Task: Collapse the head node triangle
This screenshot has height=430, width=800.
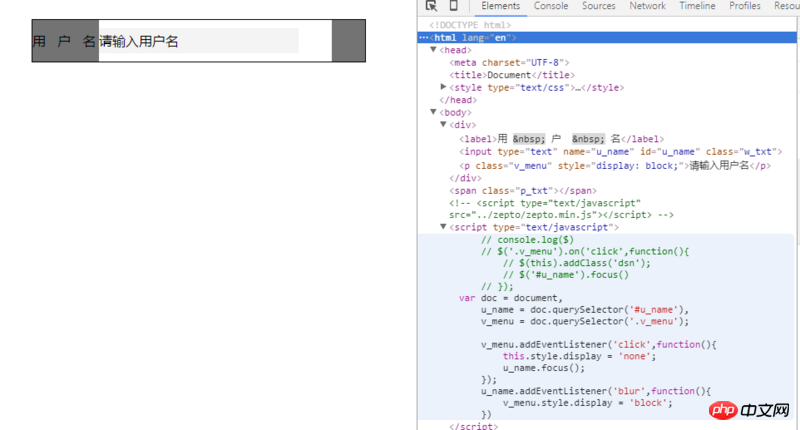Action: [433, 49]
